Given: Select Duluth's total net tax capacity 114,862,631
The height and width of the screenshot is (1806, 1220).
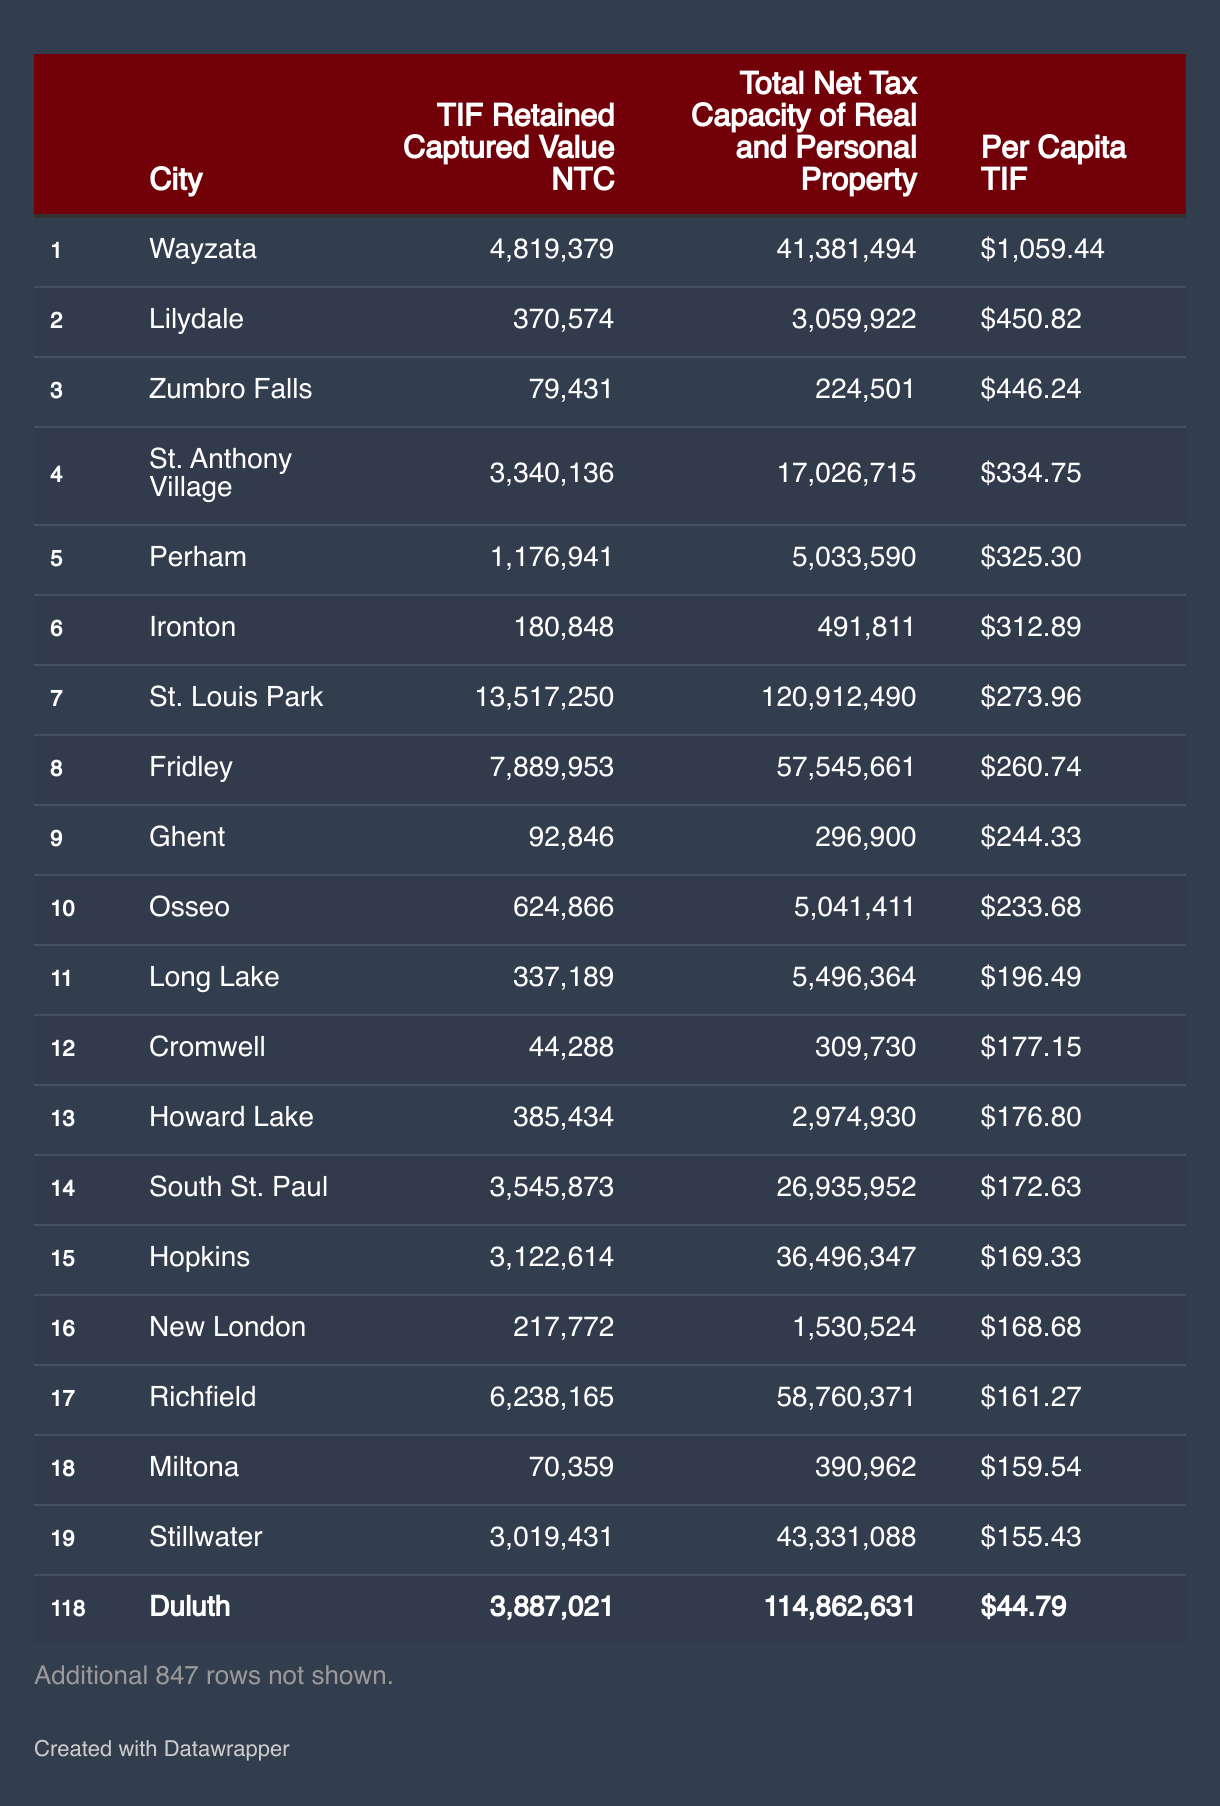Looking at the screenshot, I should [x=839, y=1606].
